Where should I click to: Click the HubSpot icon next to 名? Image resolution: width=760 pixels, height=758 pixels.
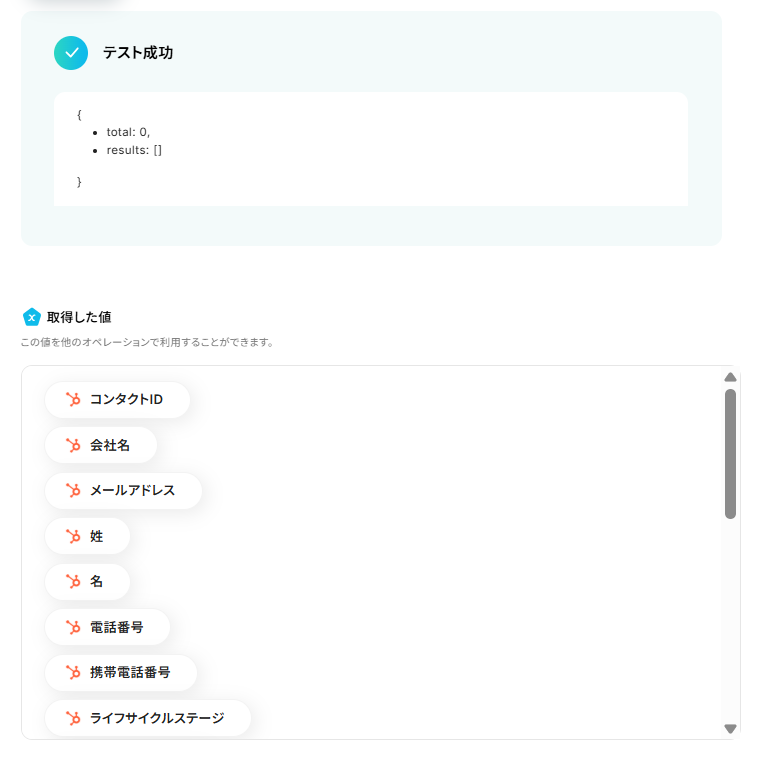(x=73, y=582)
